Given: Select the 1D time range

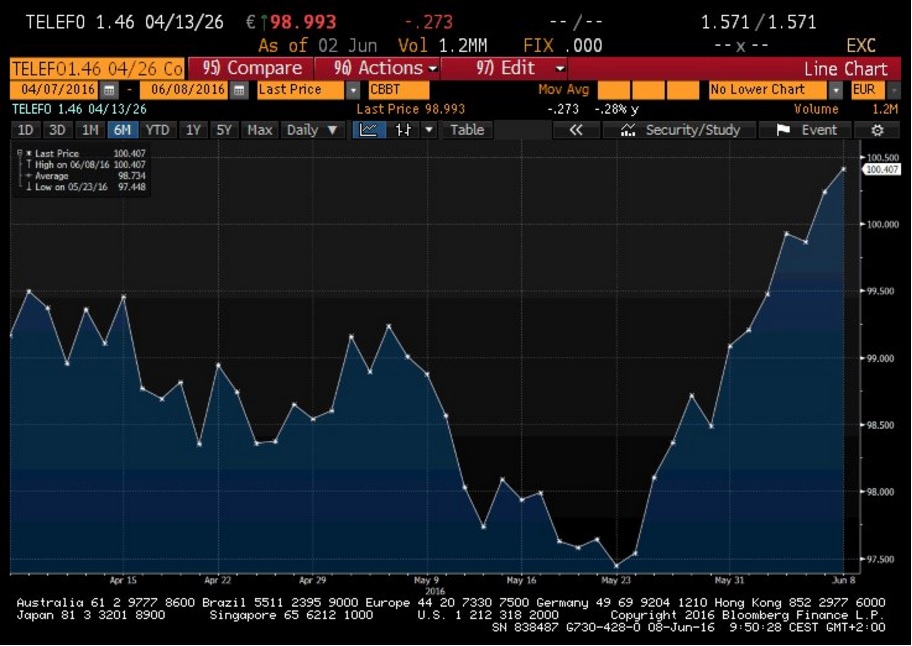Looking at the screenshot, I should coord(26,130).
